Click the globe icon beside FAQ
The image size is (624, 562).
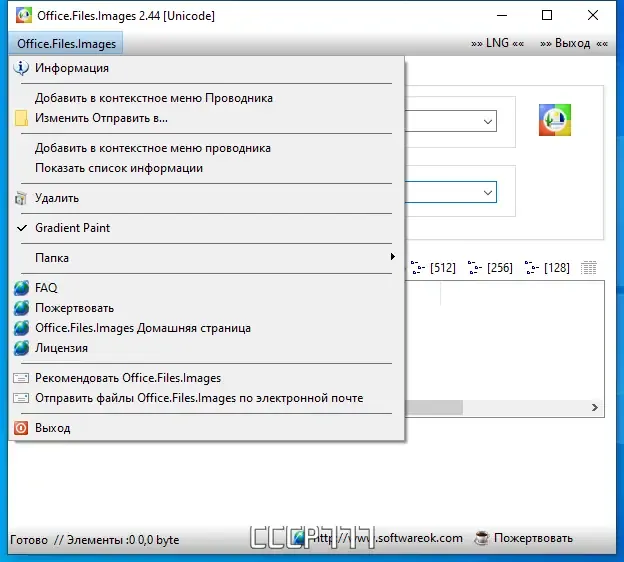point(21,288)
